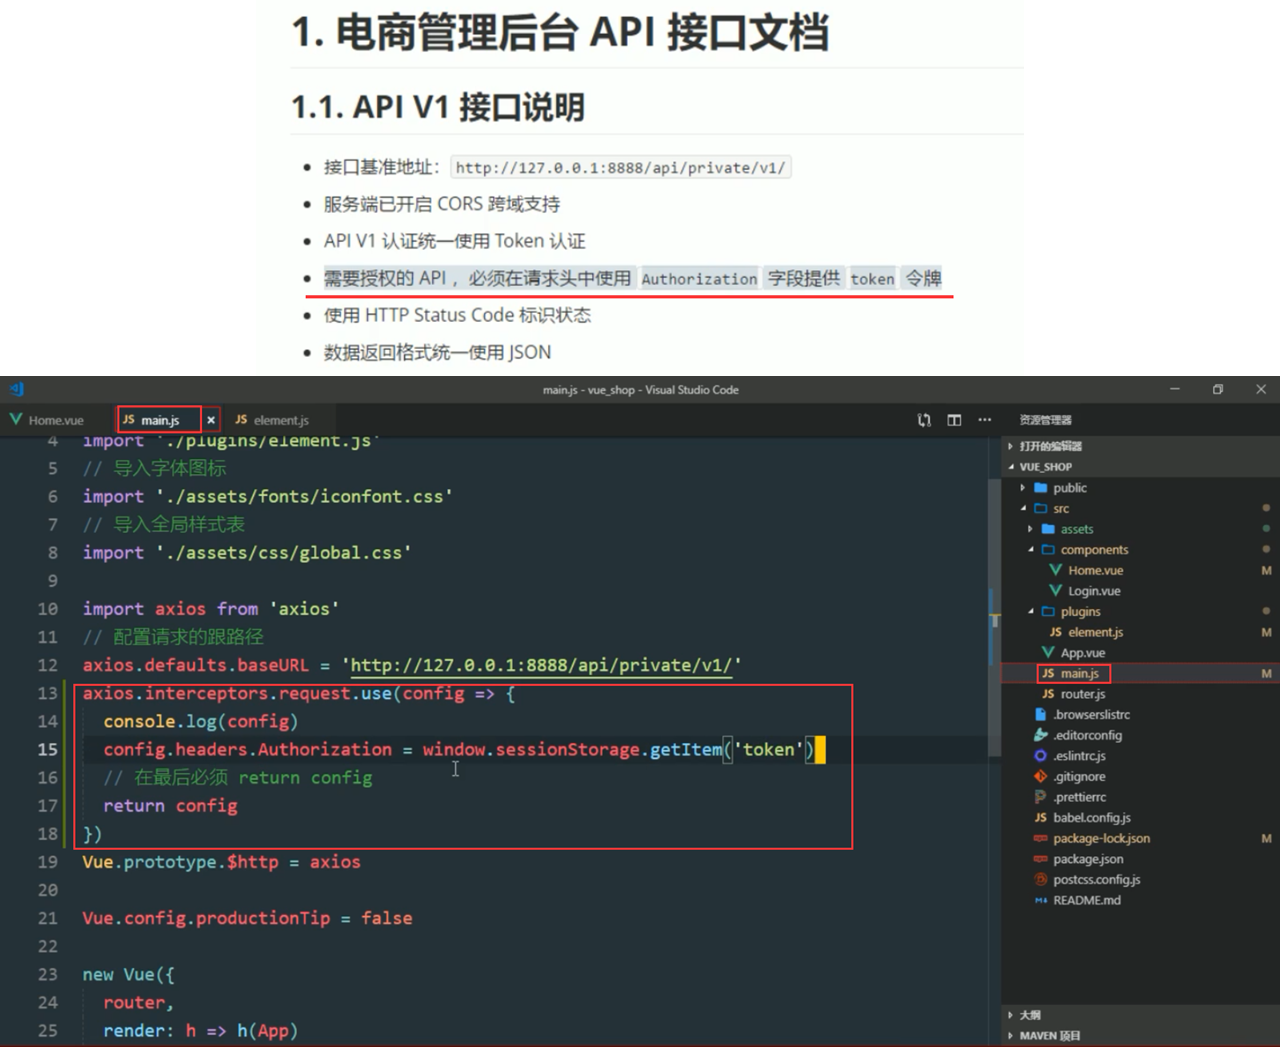1280x1047 pixels.
Task: Click the icon beside .editorconfig
Action: pos(1040,735)
